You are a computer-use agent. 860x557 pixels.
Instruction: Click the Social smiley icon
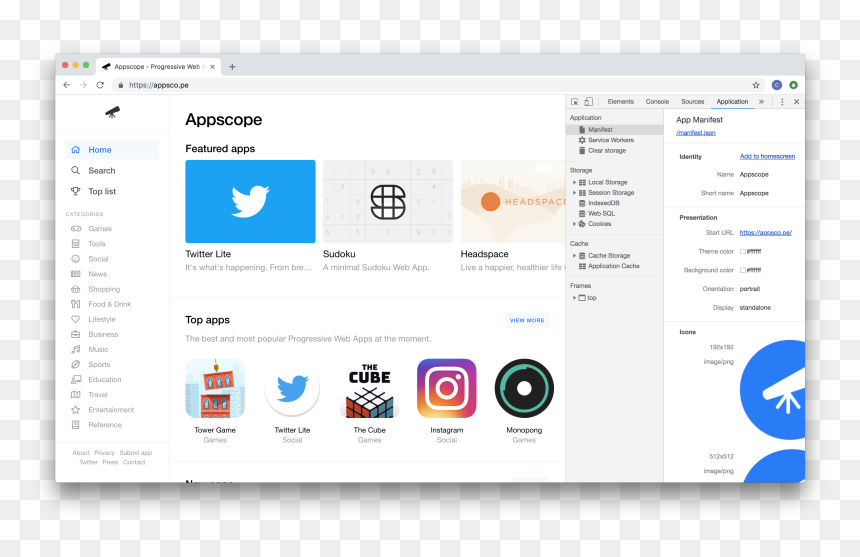click(76, 259)
